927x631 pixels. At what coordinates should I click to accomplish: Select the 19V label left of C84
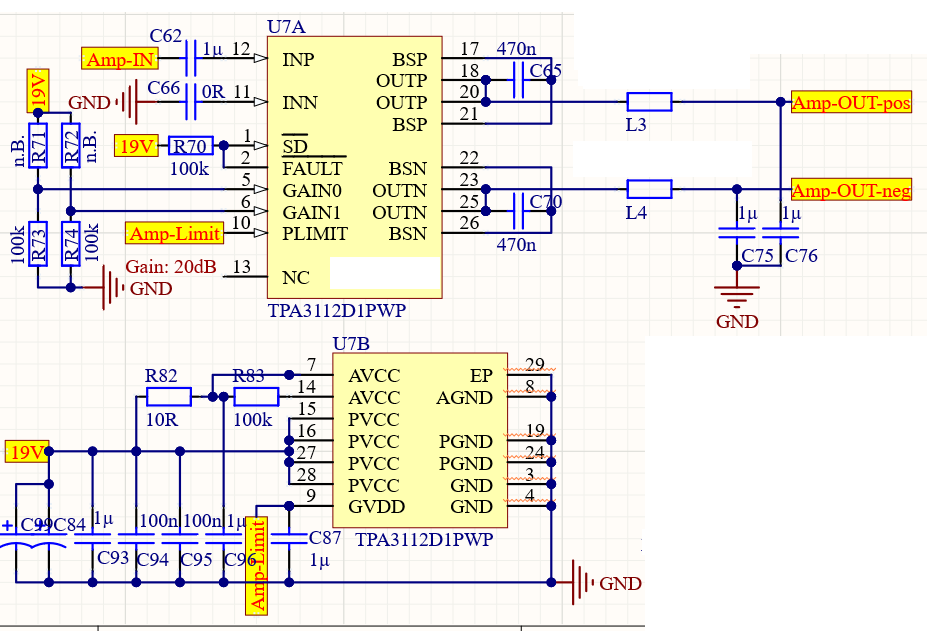(27, 451)
